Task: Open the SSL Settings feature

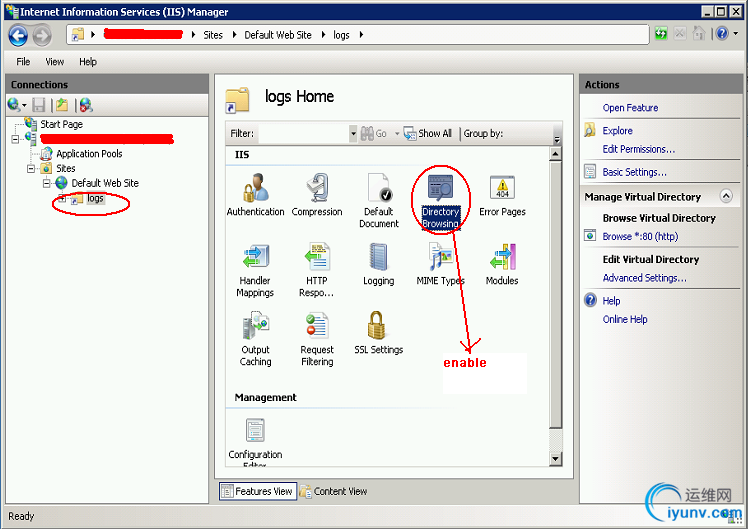Action: (379, 333)
